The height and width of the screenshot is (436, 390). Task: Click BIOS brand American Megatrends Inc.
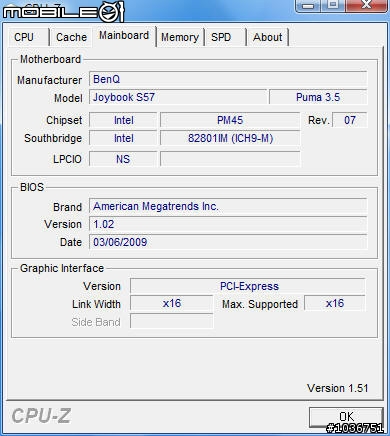pos(228,206)
